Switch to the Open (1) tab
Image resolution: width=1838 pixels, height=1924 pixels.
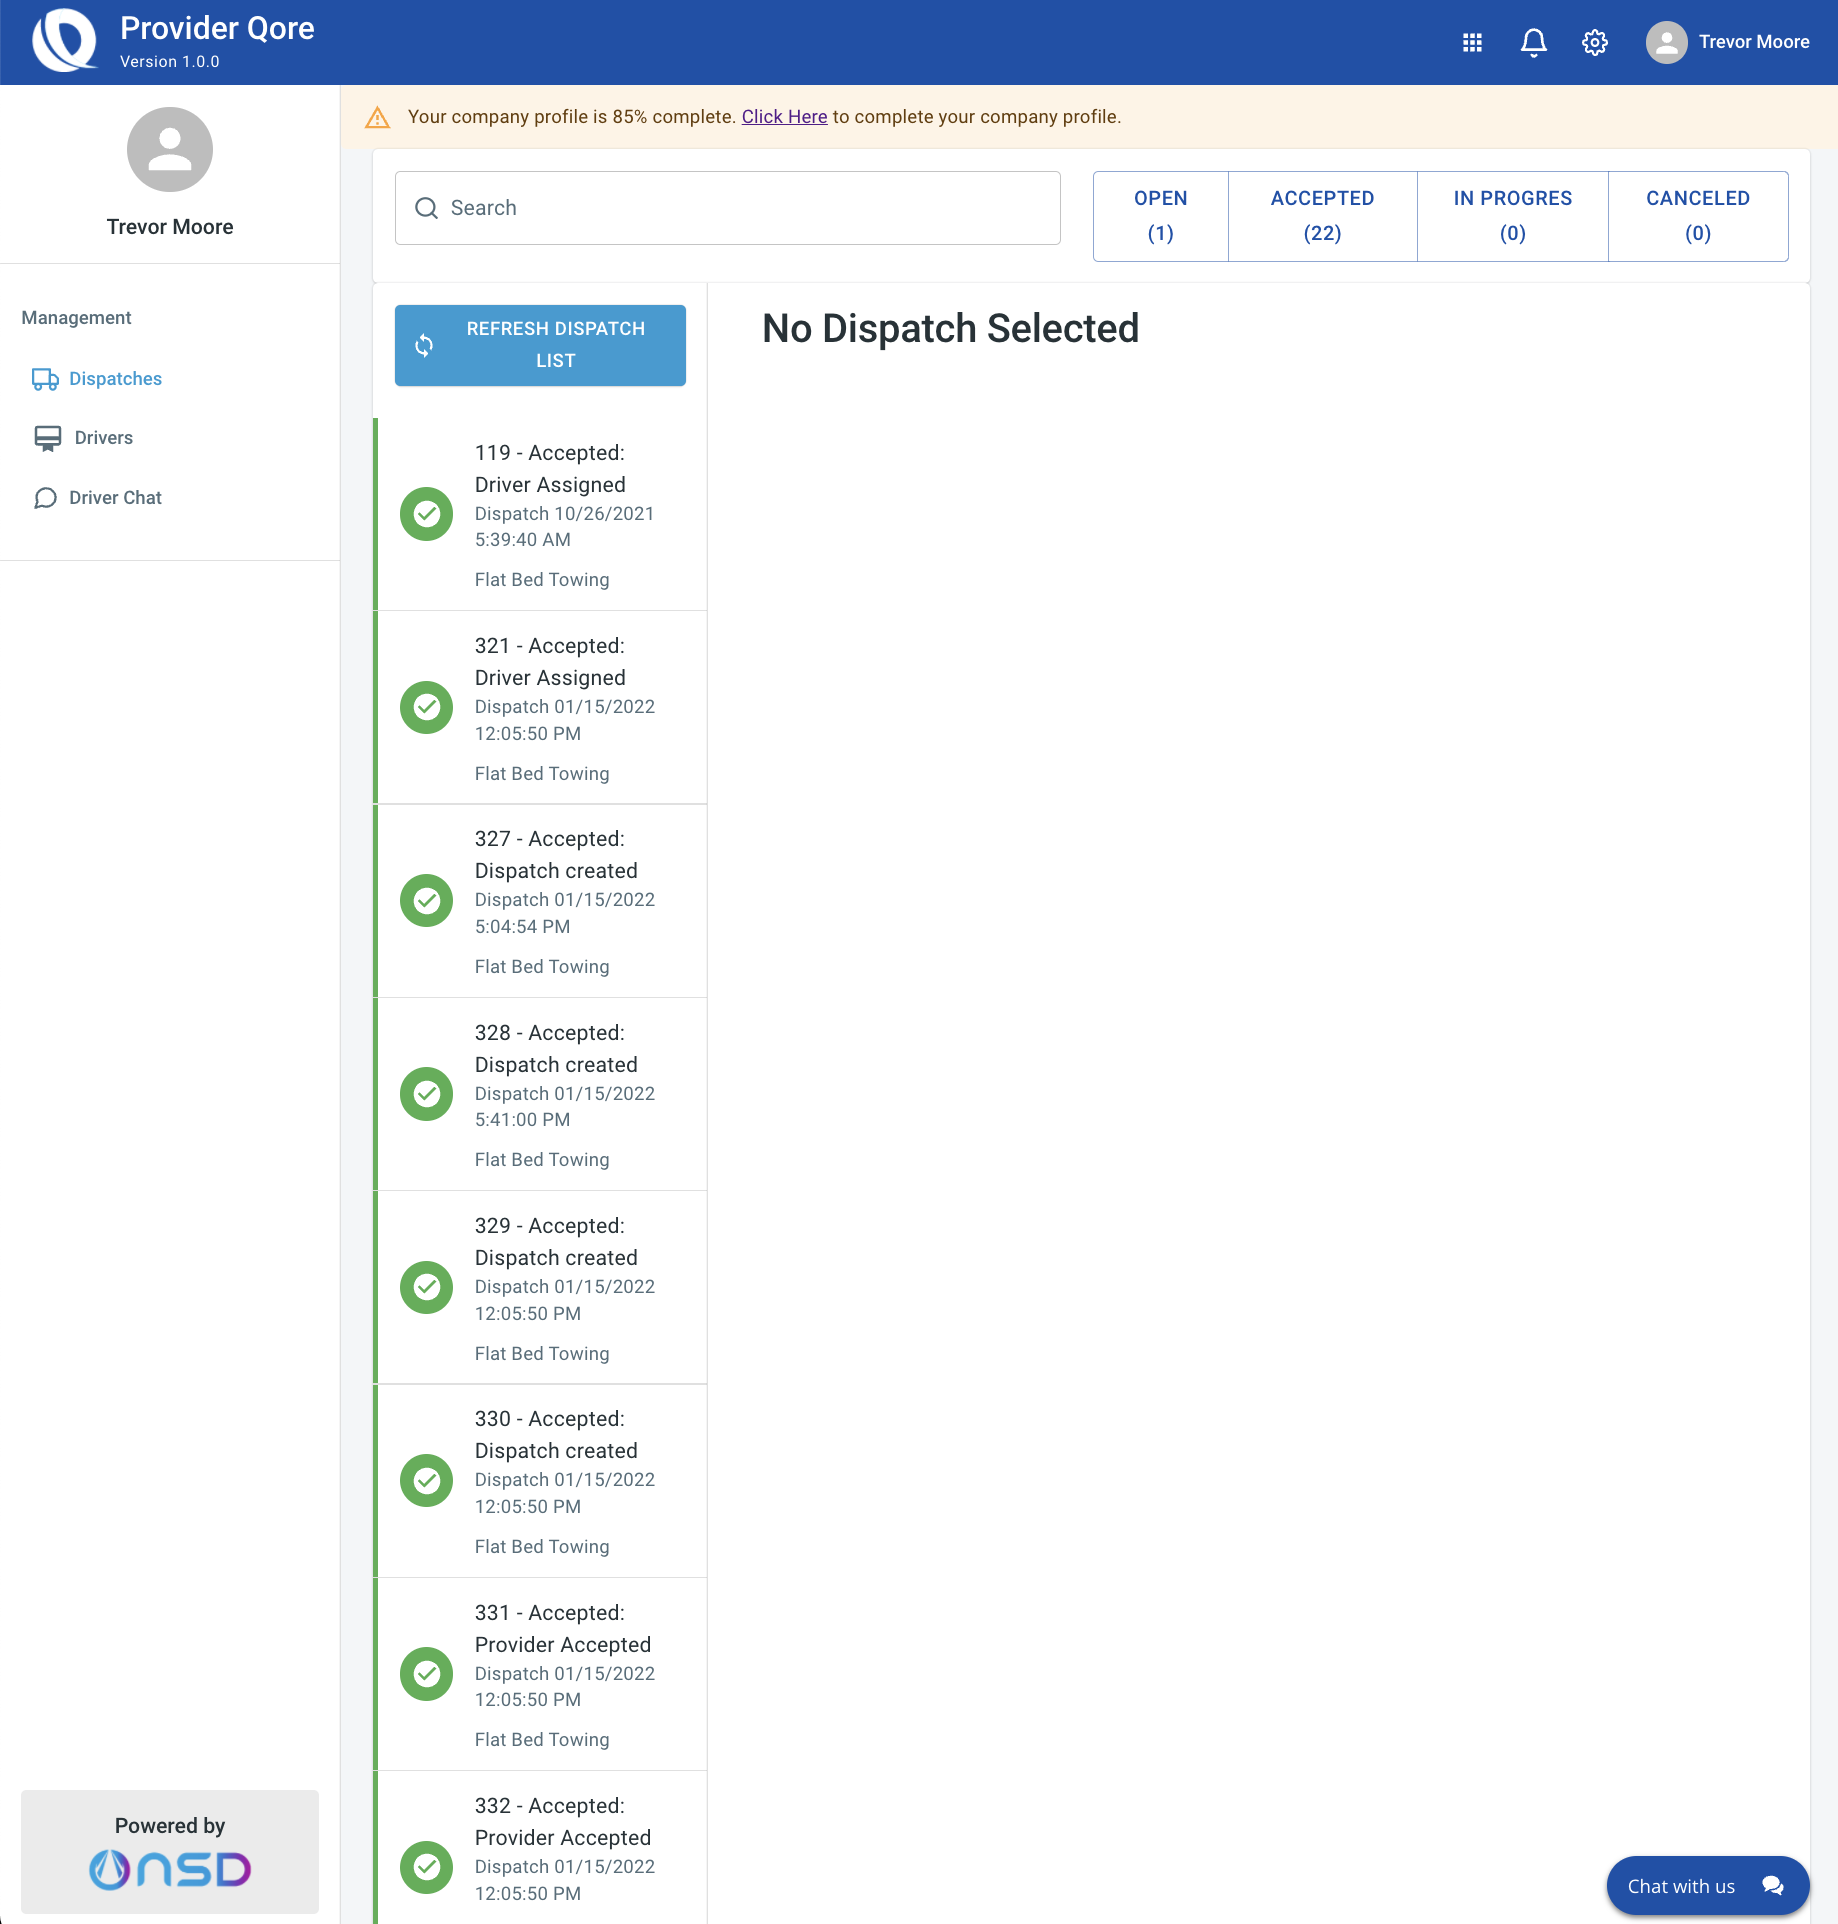pos(1160,216)
